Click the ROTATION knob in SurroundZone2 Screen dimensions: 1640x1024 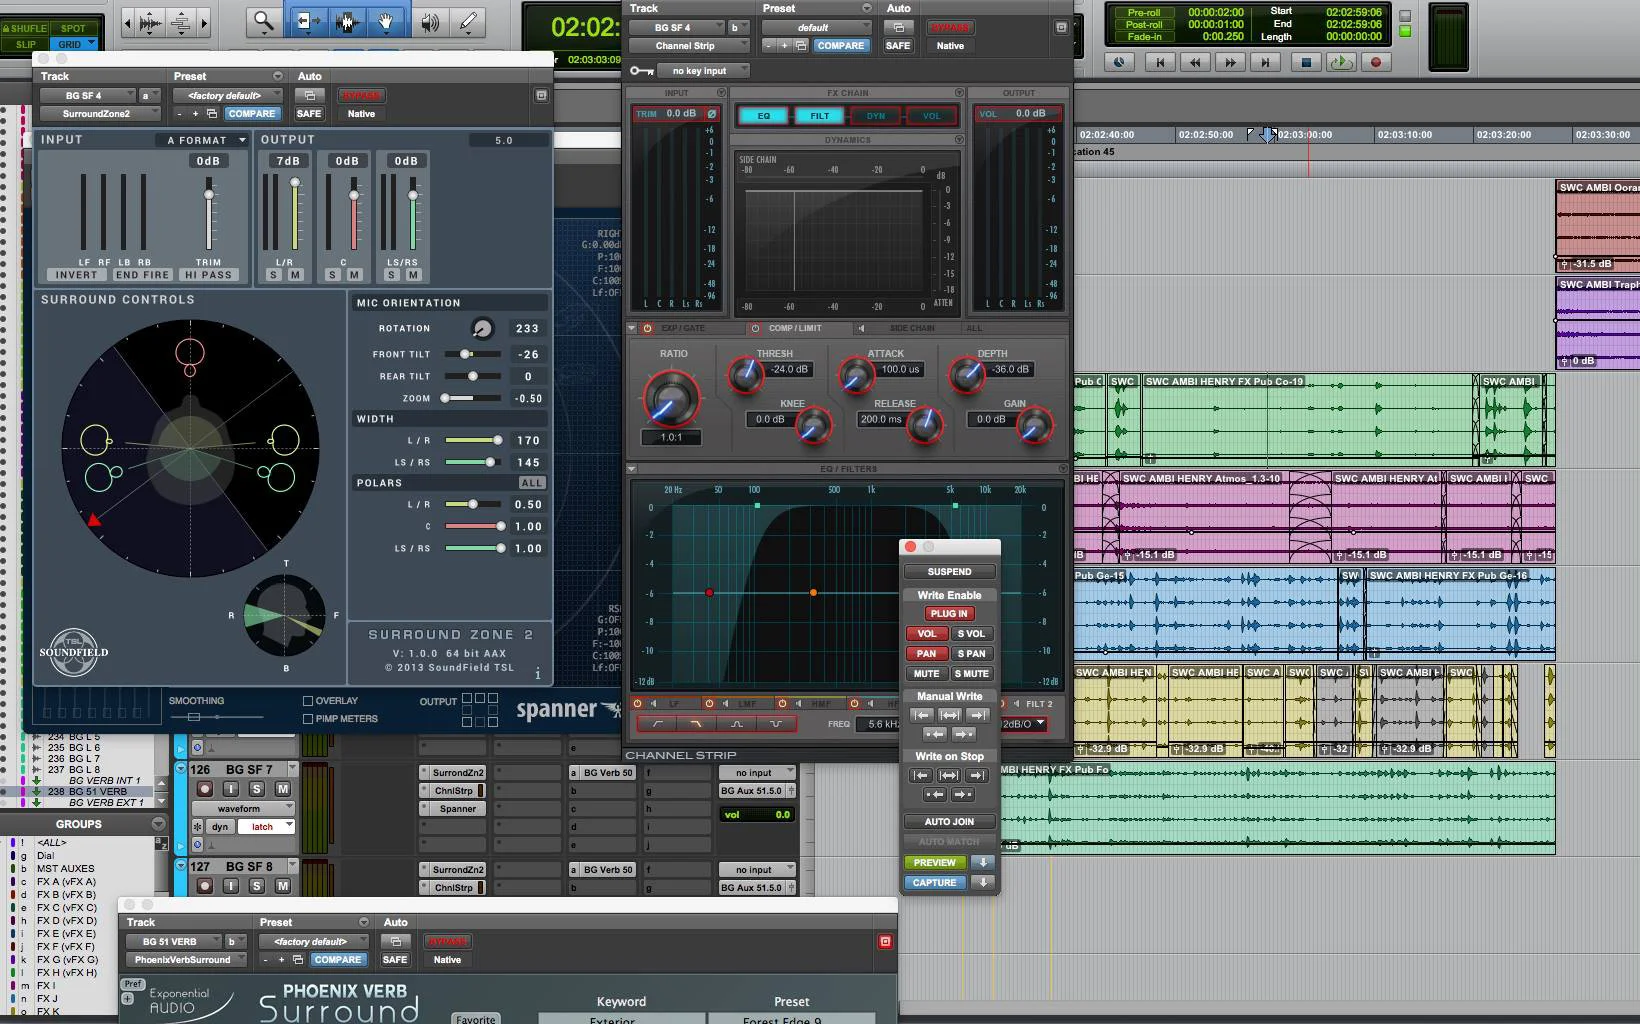pyautogui.click(x=482, y=328)
